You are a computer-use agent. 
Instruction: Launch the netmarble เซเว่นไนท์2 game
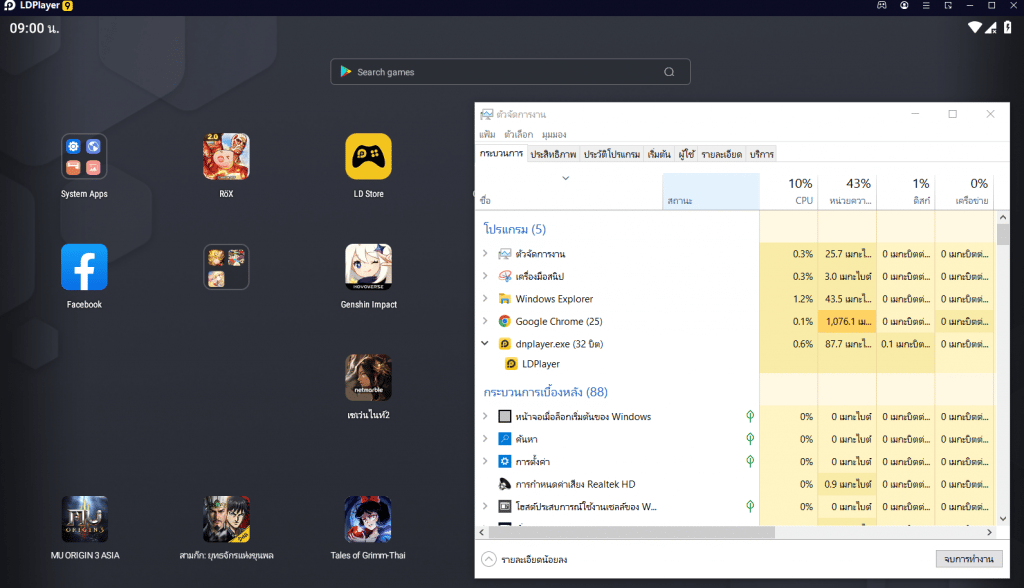(x=368, y=377)
